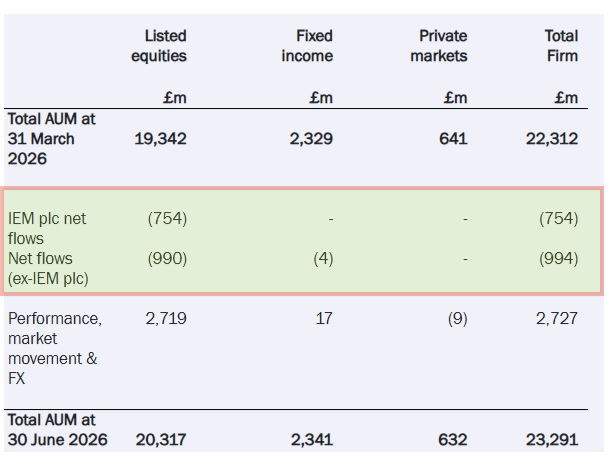Select the 641 private markets value
The image size is (613, 458).
click(x=453, y=139)
